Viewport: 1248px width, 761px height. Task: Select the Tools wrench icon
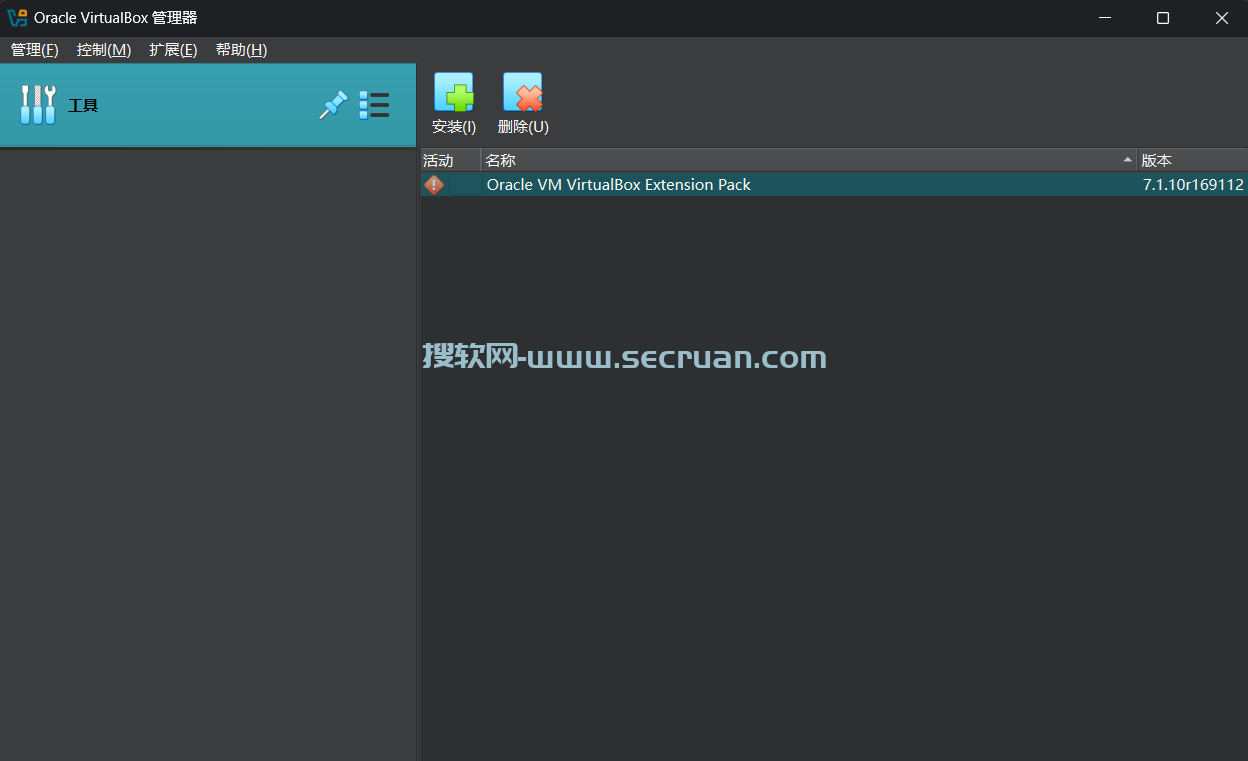point(38,105)
